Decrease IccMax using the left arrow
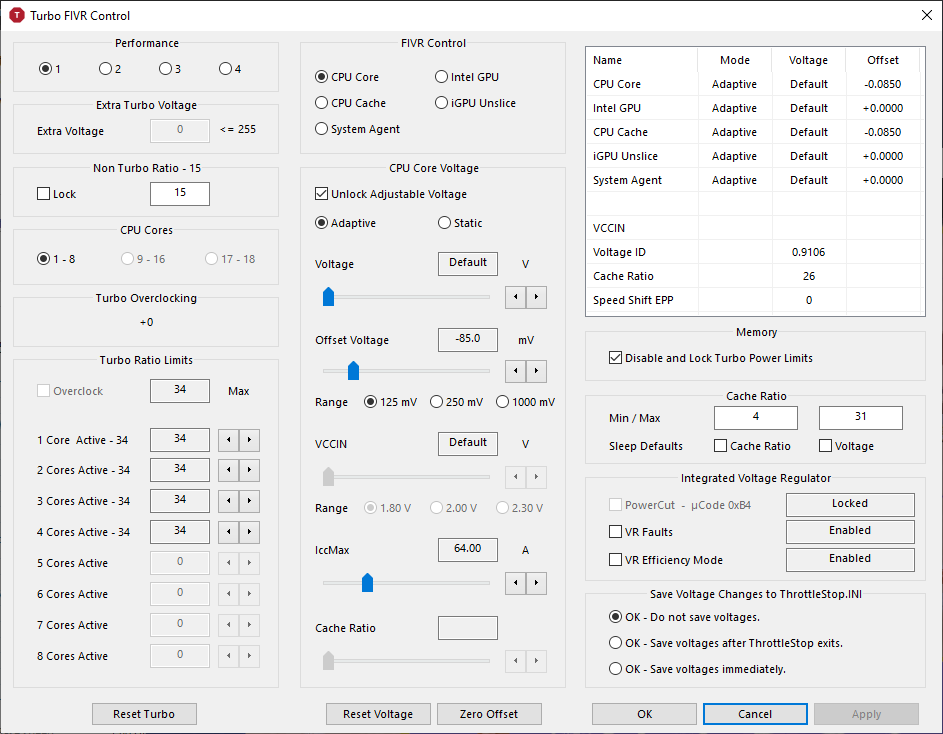This screenshot has width=943, height=734. [x=515, y=583]
